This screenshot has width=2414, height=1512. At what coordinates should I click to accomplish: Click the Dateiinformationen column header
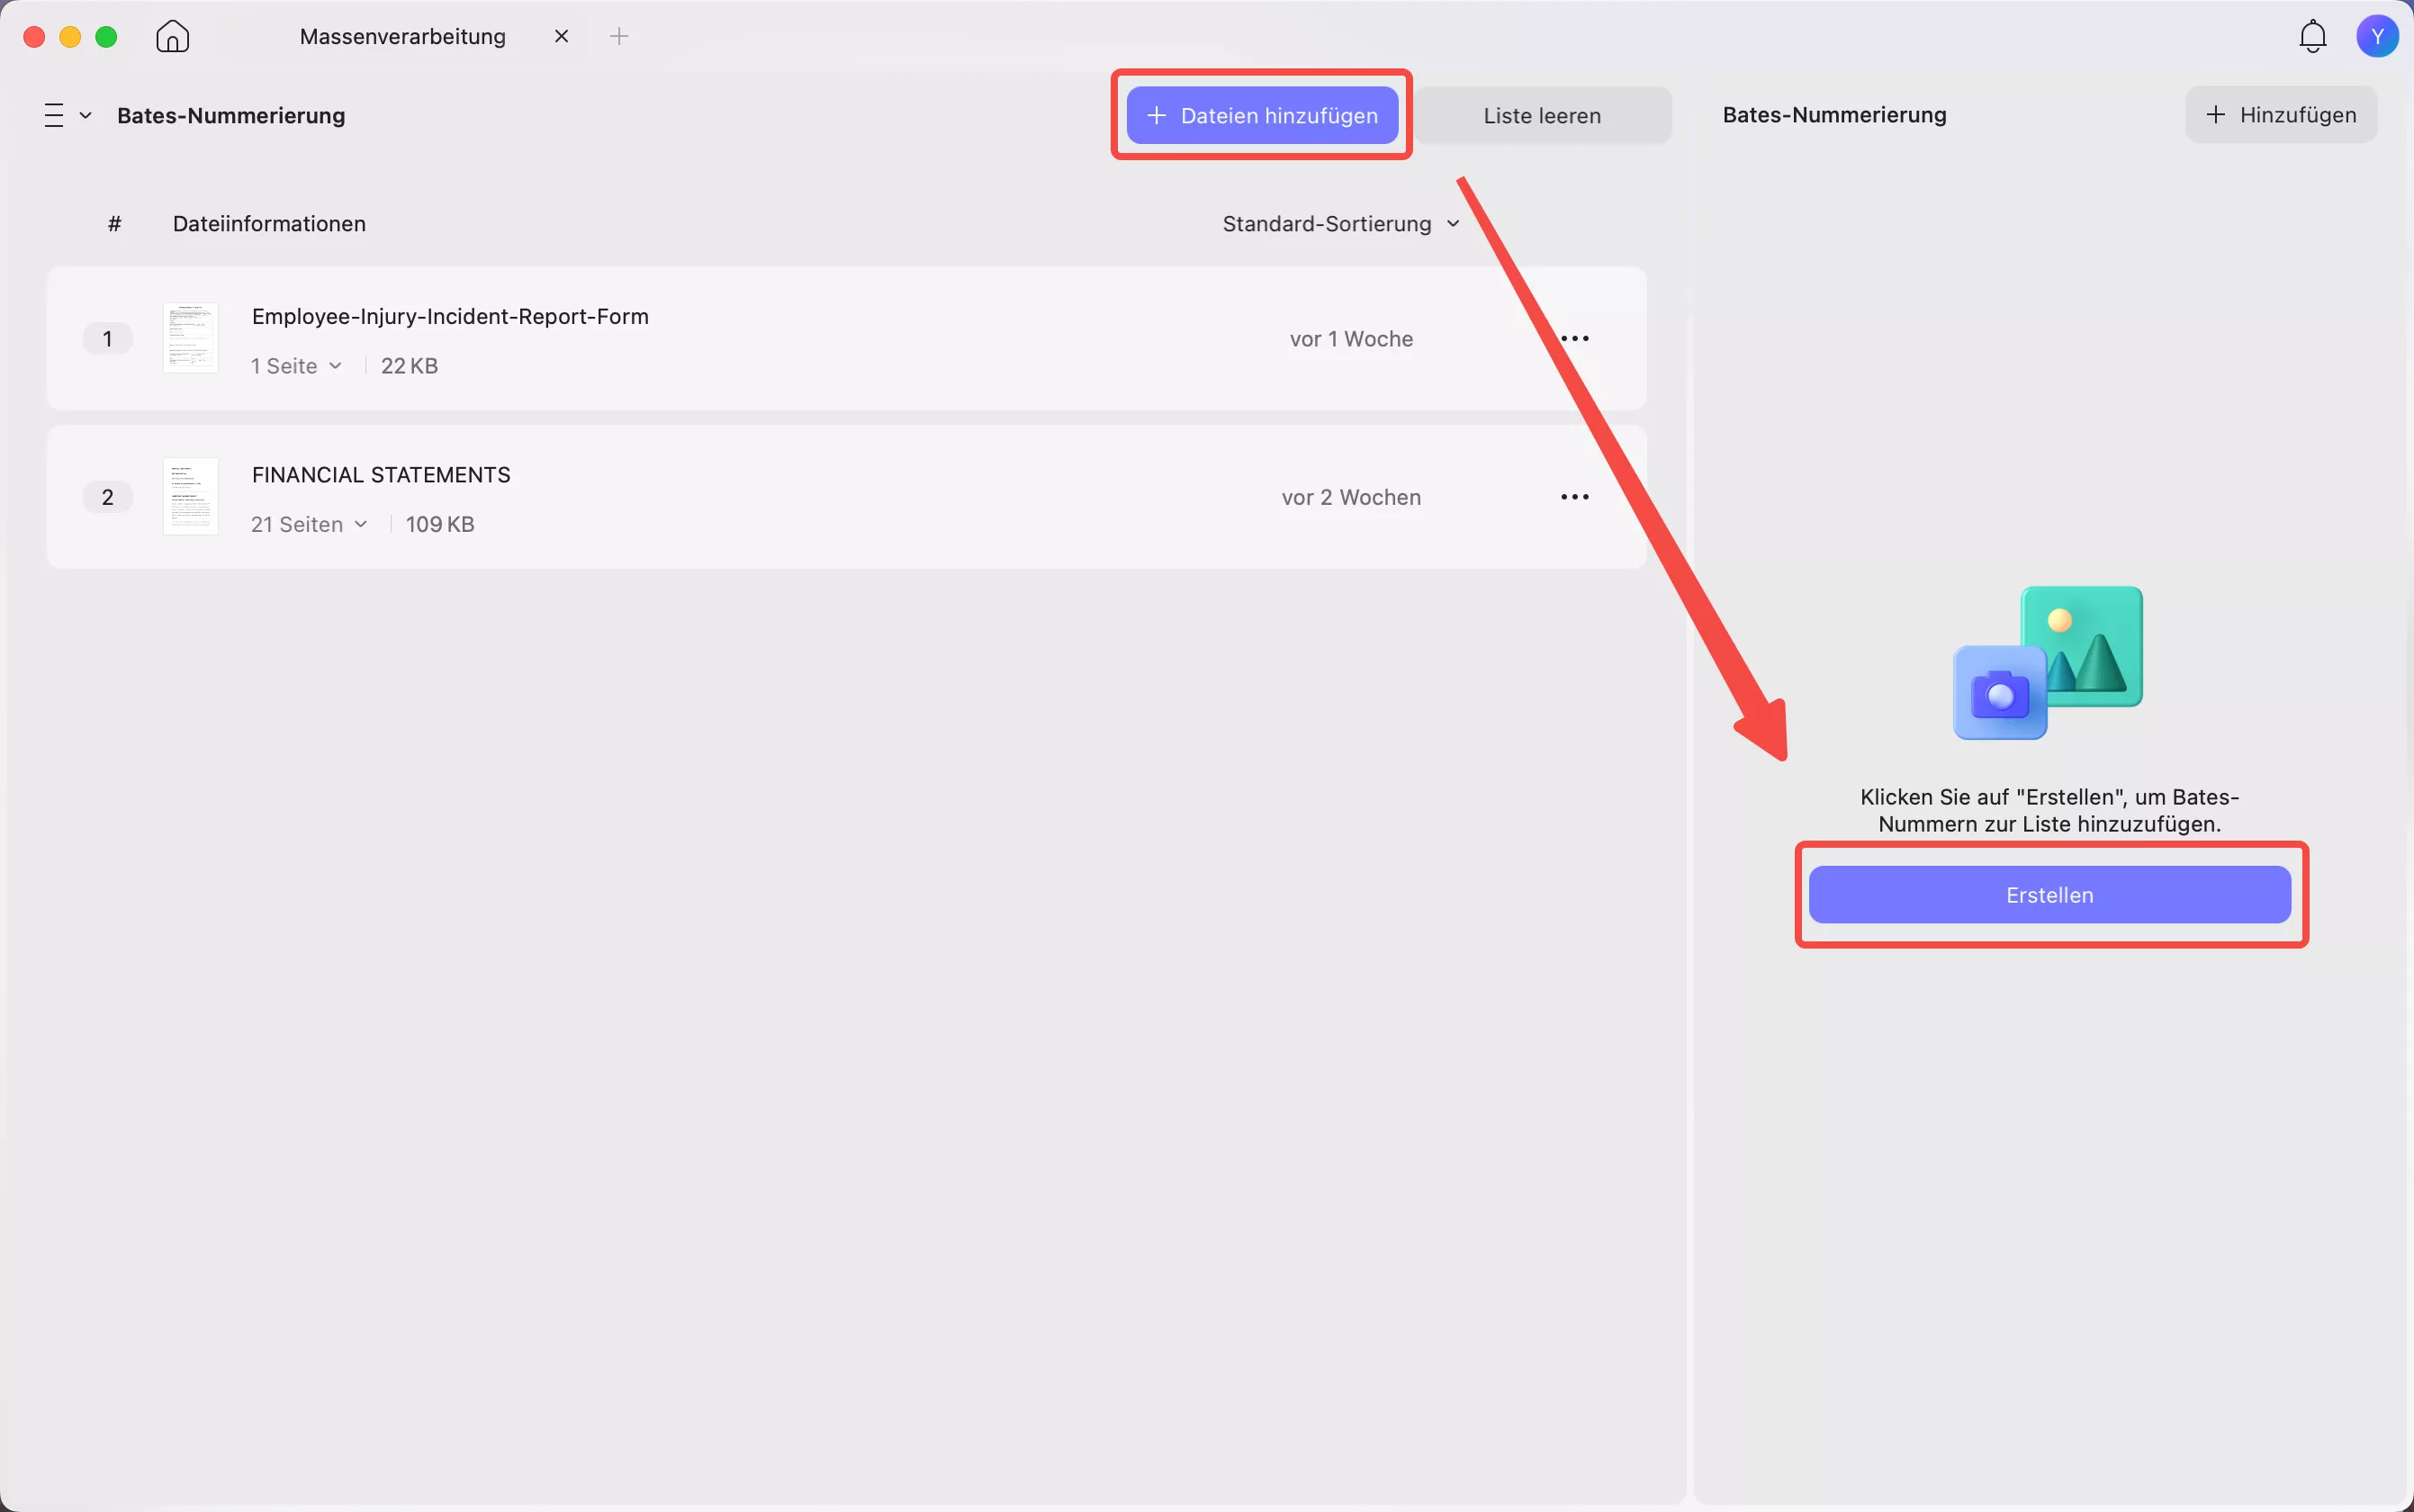(269, 224)
